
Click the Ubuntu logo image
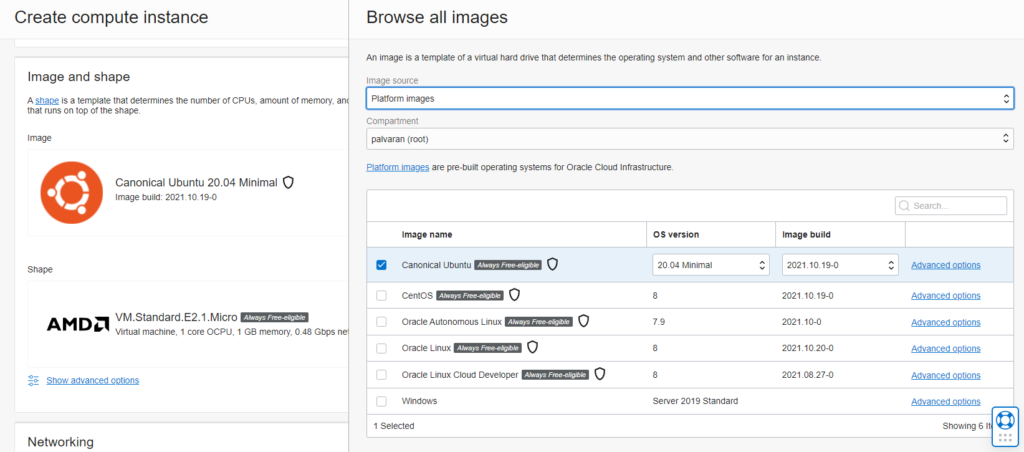[71, 193]
